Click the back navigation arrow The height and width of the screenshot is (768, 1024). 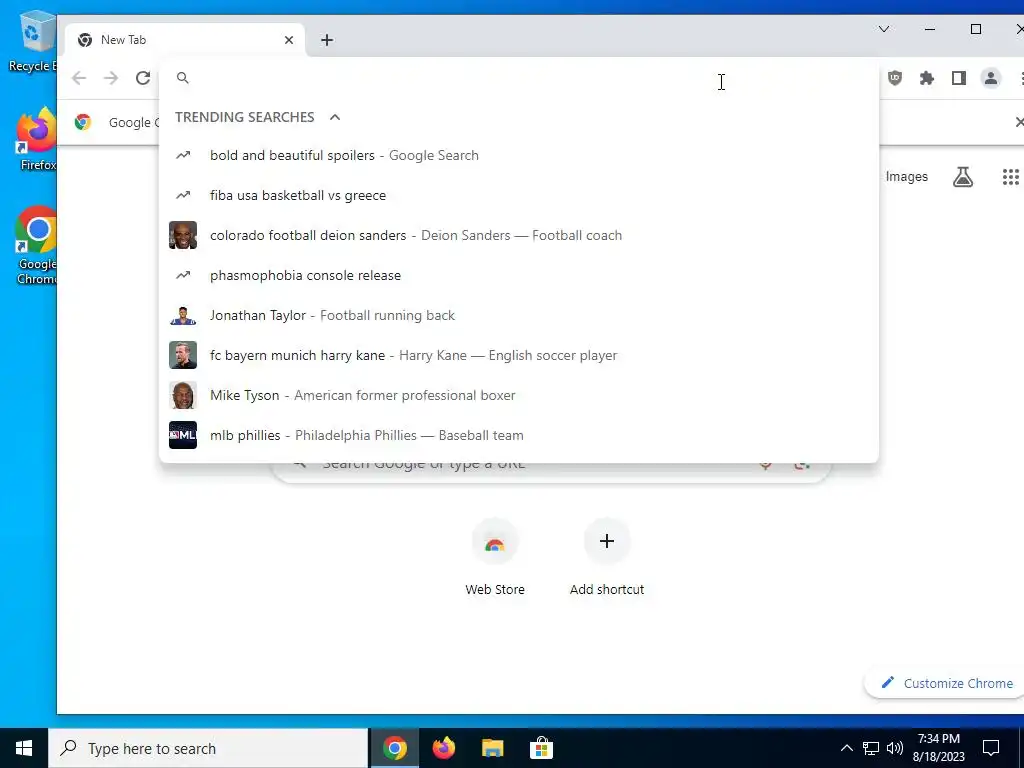(x=79, y=78)
